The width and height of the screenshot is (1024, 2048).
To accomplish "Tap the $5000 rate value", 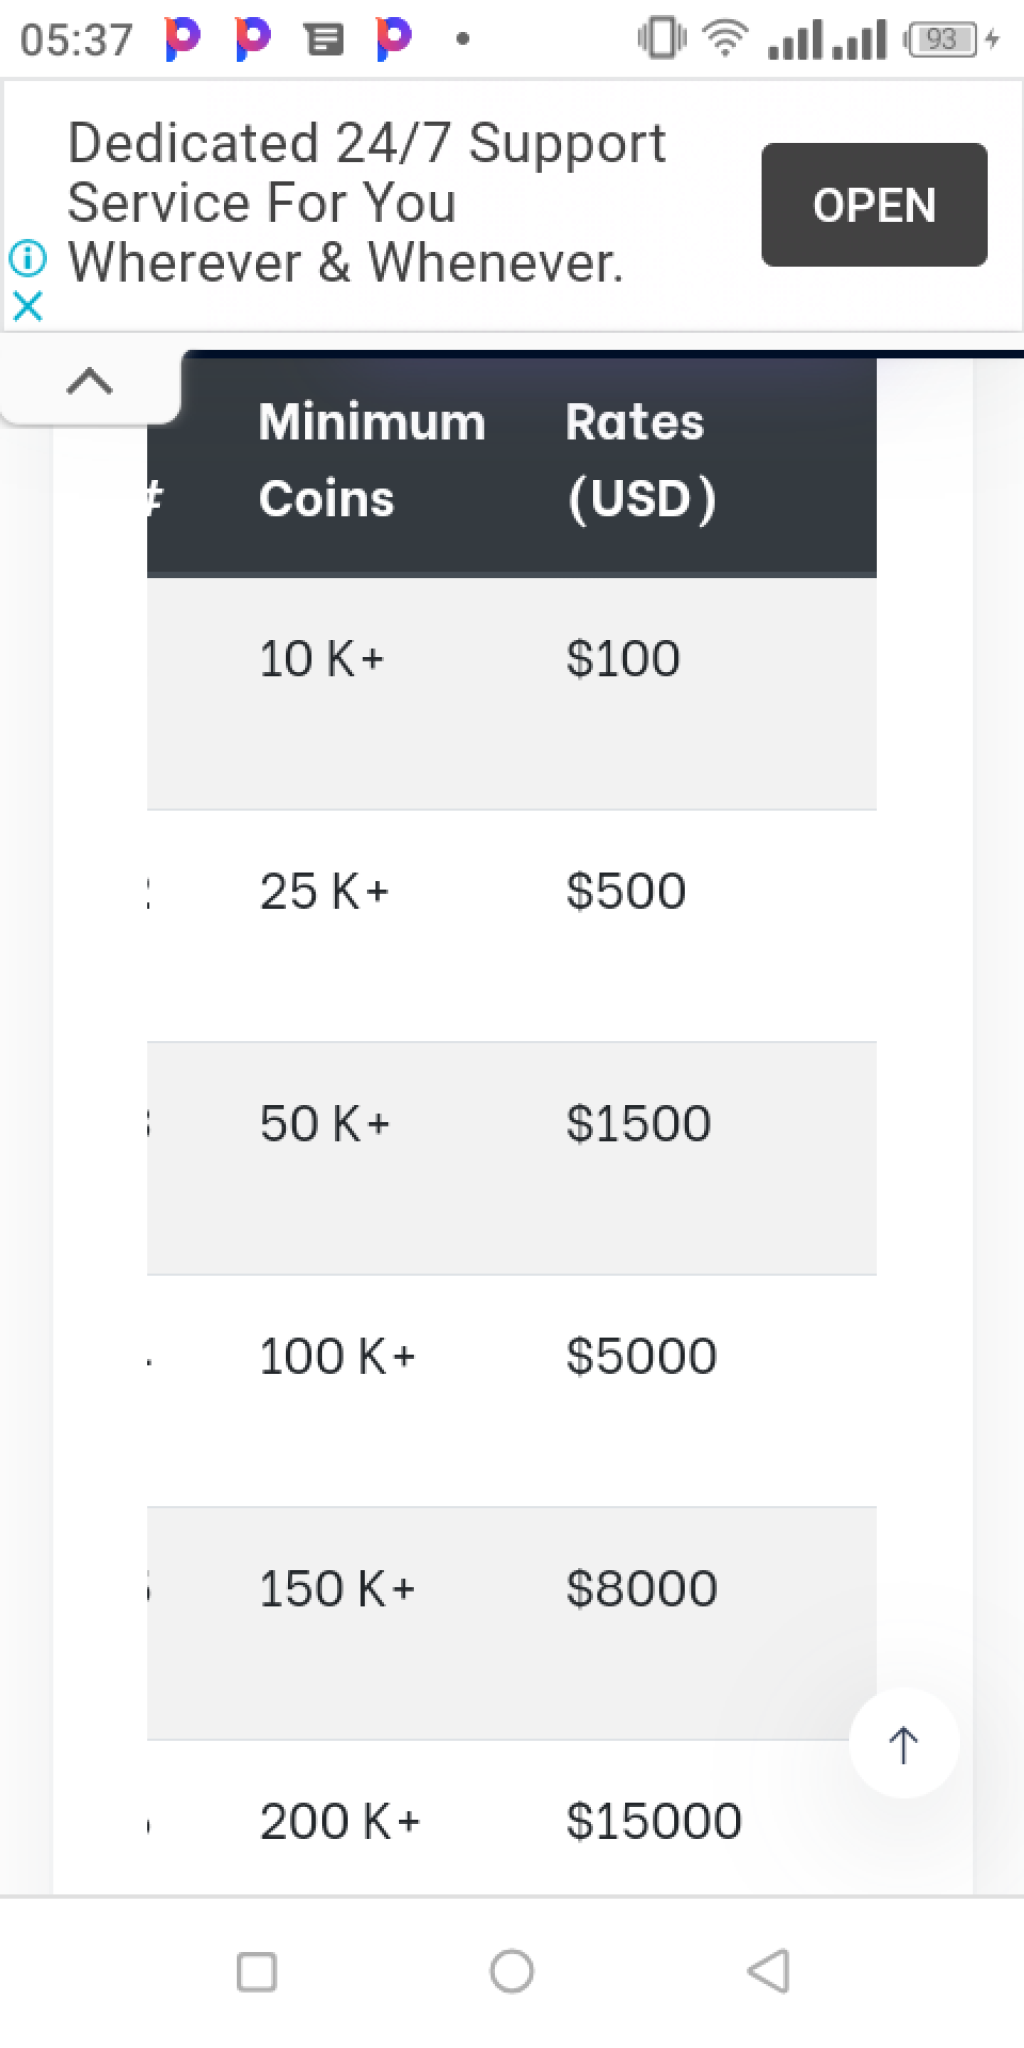I will [x=641, y=1356].
